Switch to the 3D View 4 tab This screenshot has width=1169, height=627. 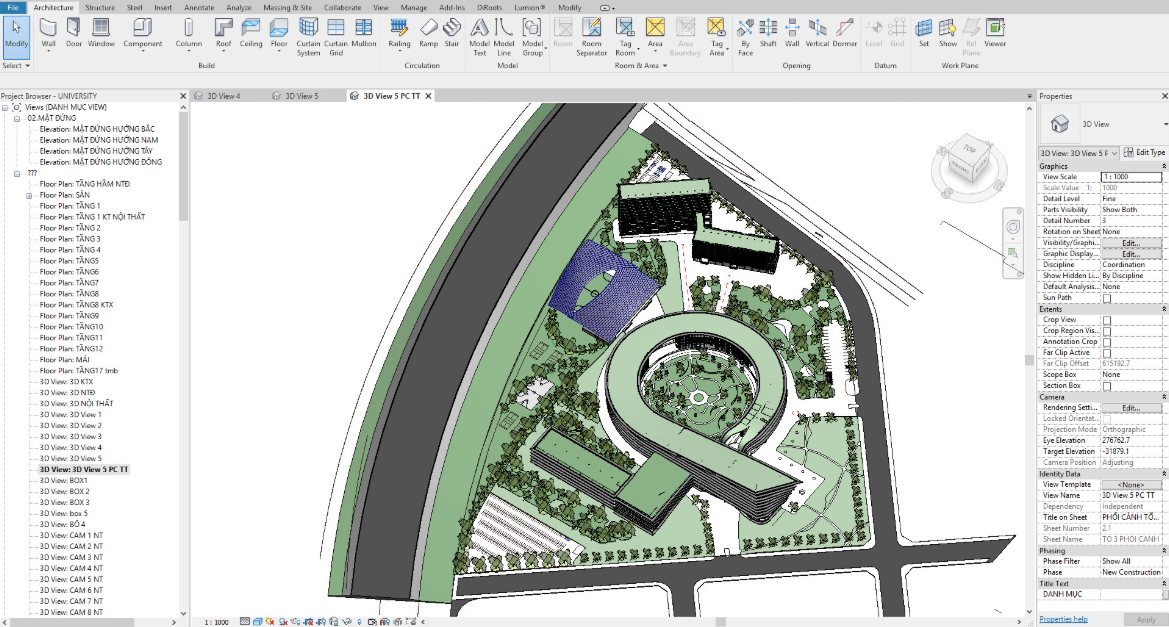click(x=222, y=96)
